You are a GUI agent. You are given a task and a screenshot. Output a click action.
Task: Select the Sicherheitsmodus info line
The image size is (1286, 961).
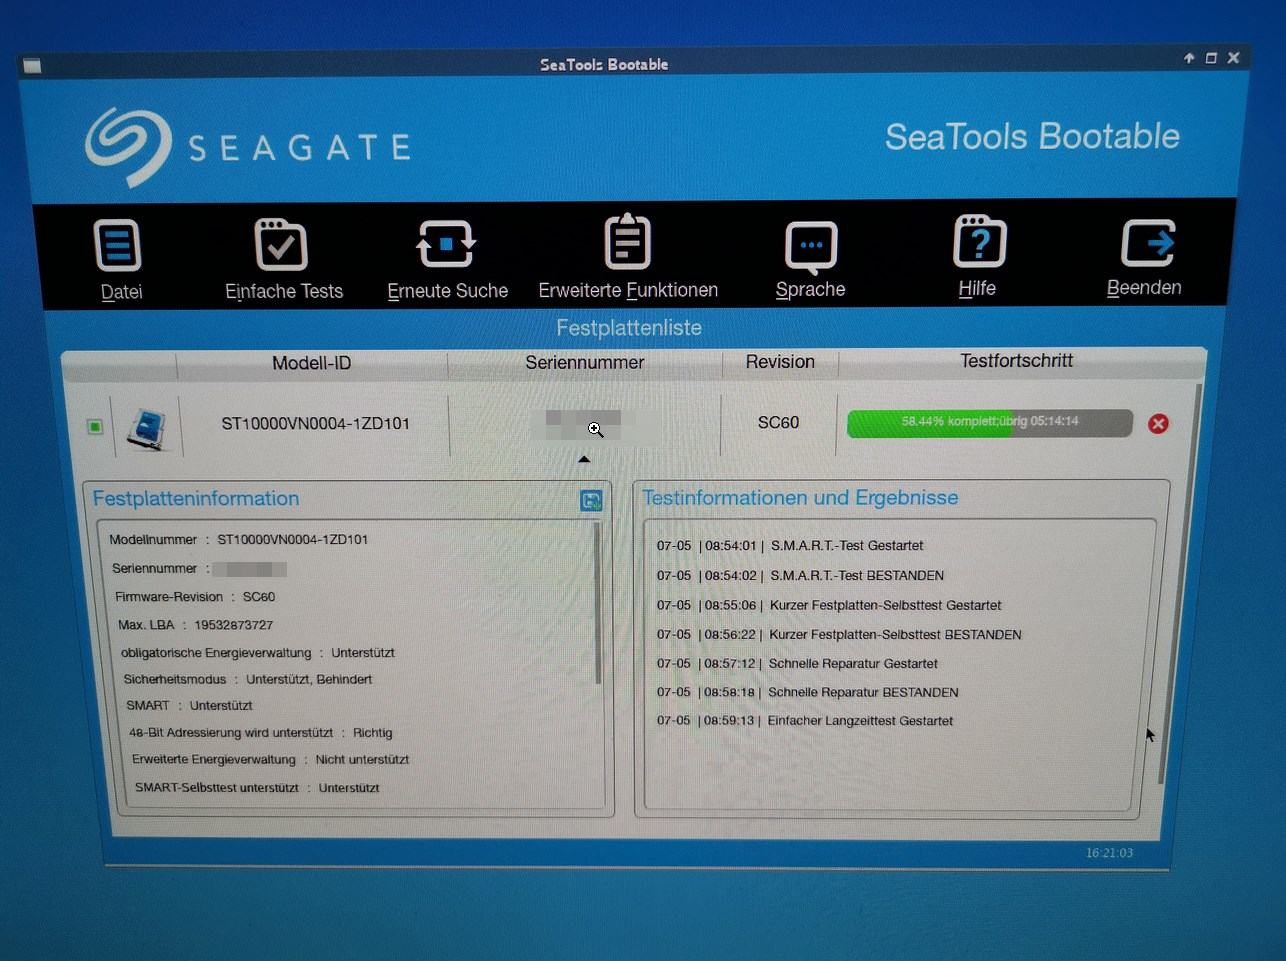[x=247, y=679]
